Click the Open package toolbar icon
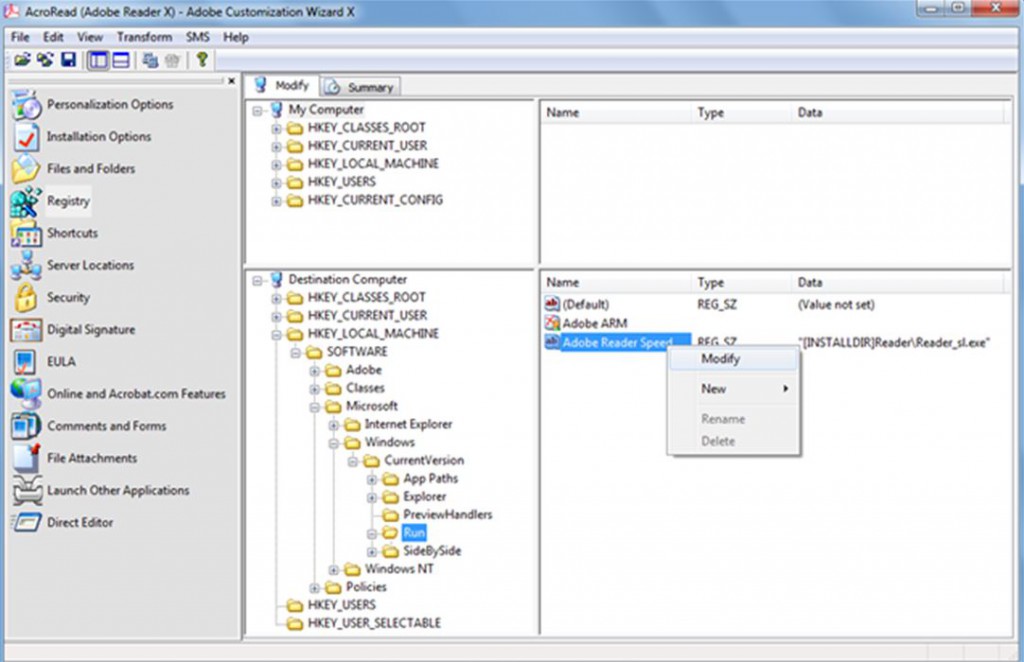 coord(22,60)
